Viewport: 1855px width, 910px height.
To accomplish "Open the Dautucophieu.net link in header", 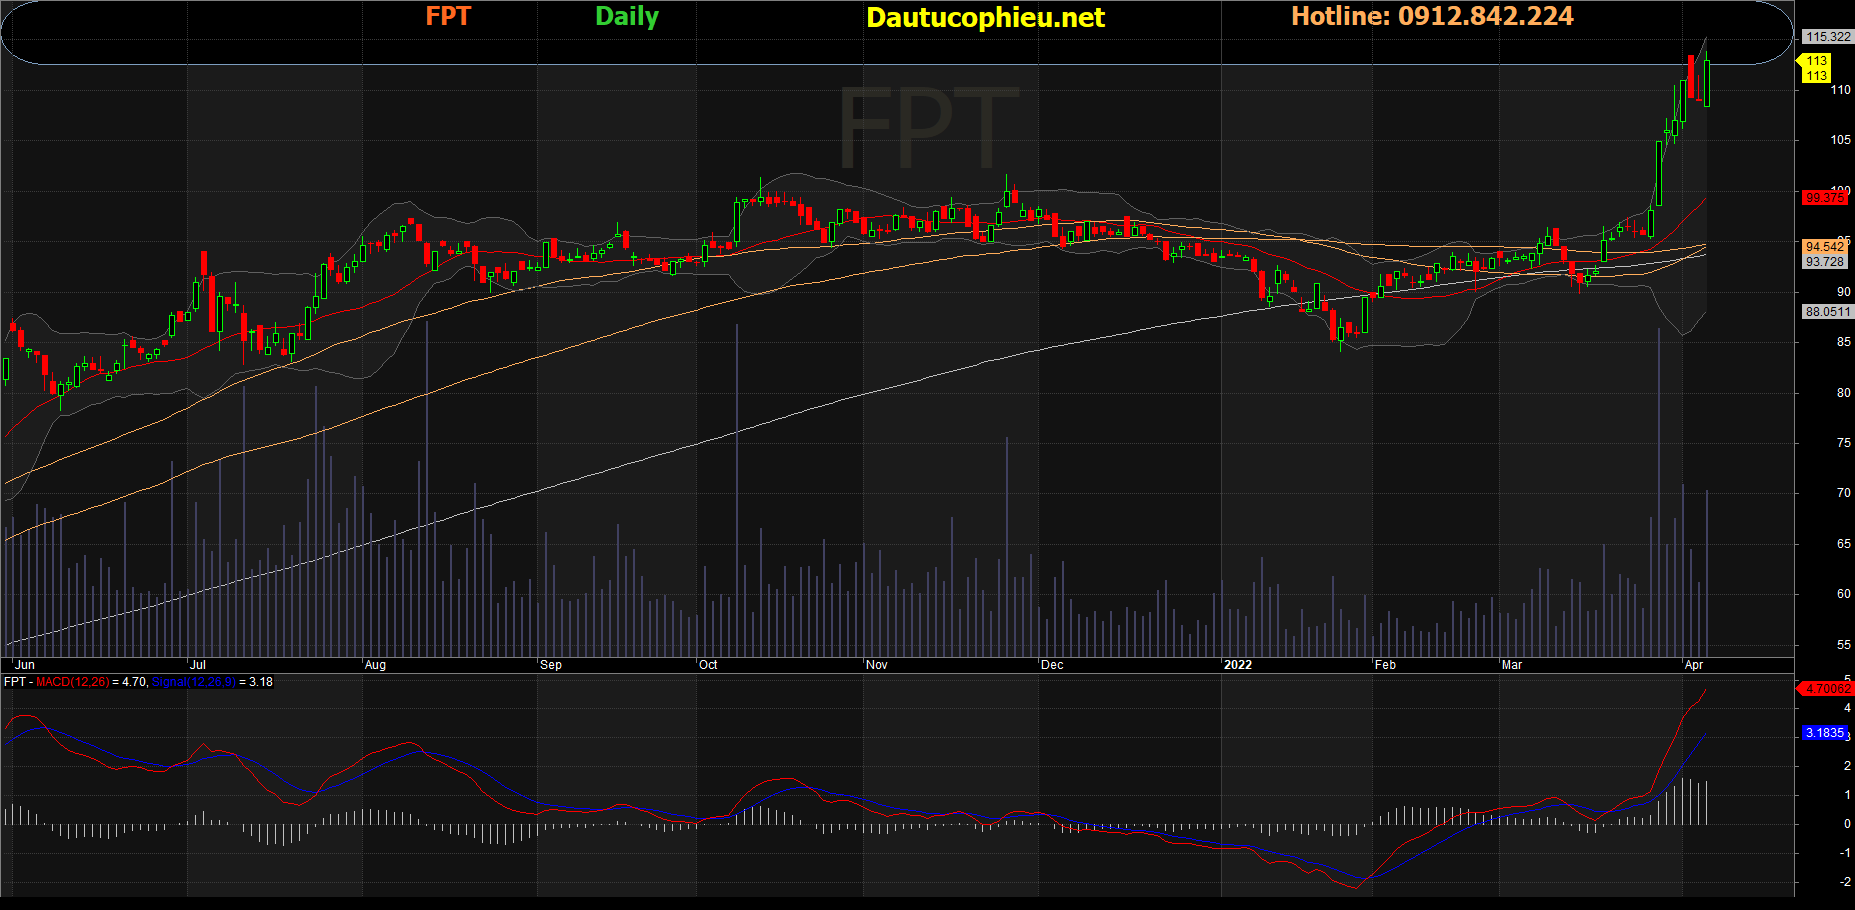I will 985,17.
